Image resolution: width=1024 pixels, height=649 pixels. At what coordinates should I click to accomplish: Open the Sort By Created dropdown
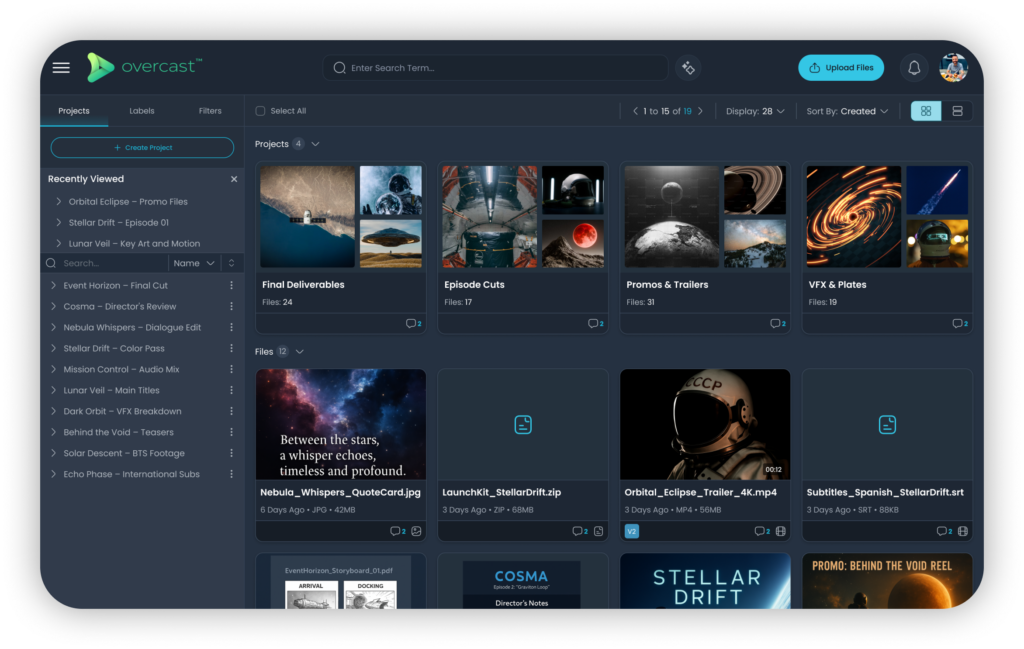click(847, 111)
